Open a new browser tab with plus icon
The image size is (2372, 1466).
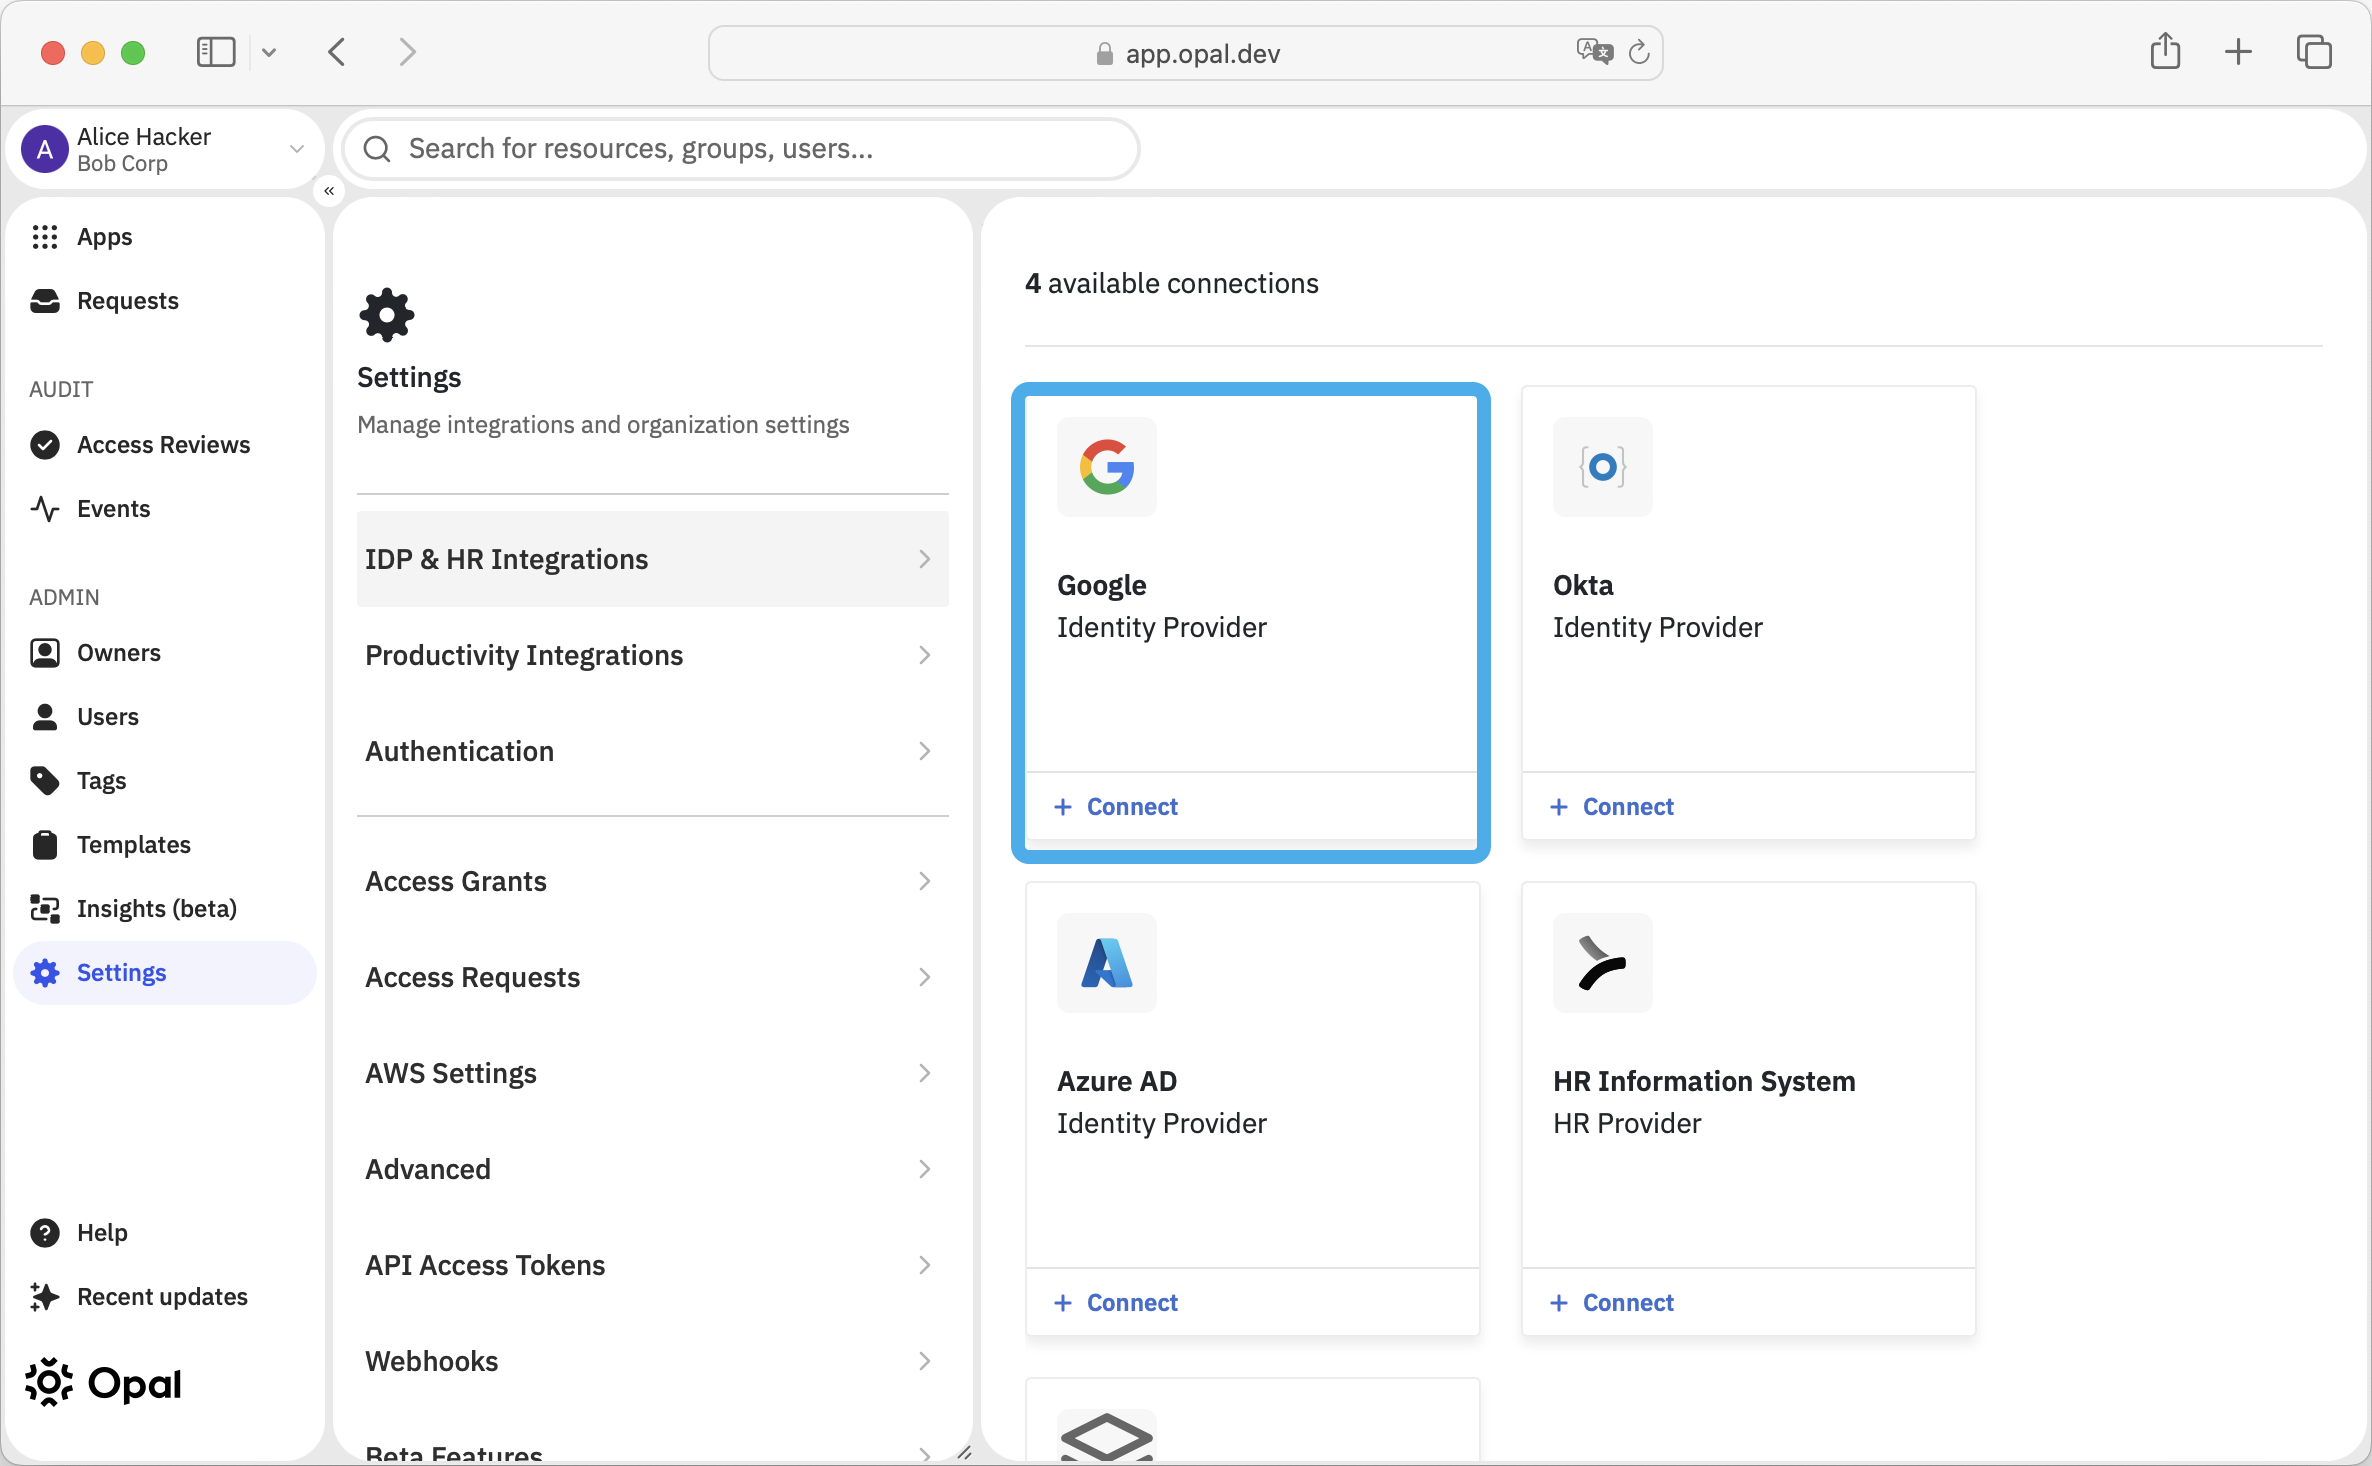point(2239,52)
